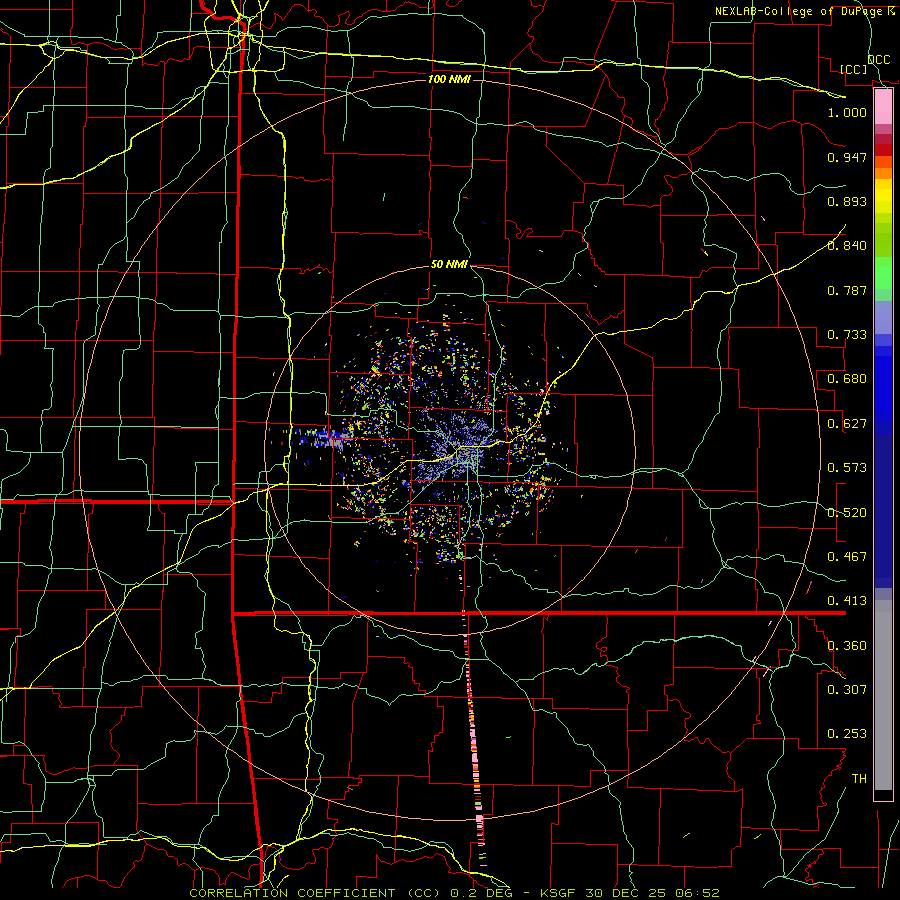900x900 pixels.
Task: Click the CORRELATION COEFFICIENT (CC) caption text
Action: click(315, 893)
